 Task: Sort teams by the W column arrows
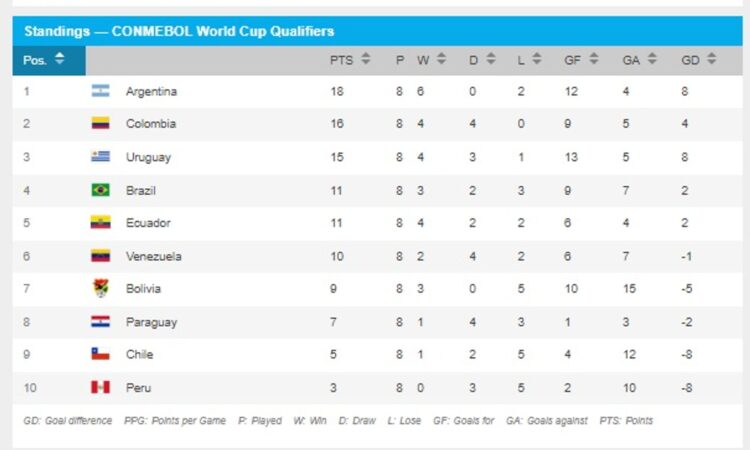441,58
